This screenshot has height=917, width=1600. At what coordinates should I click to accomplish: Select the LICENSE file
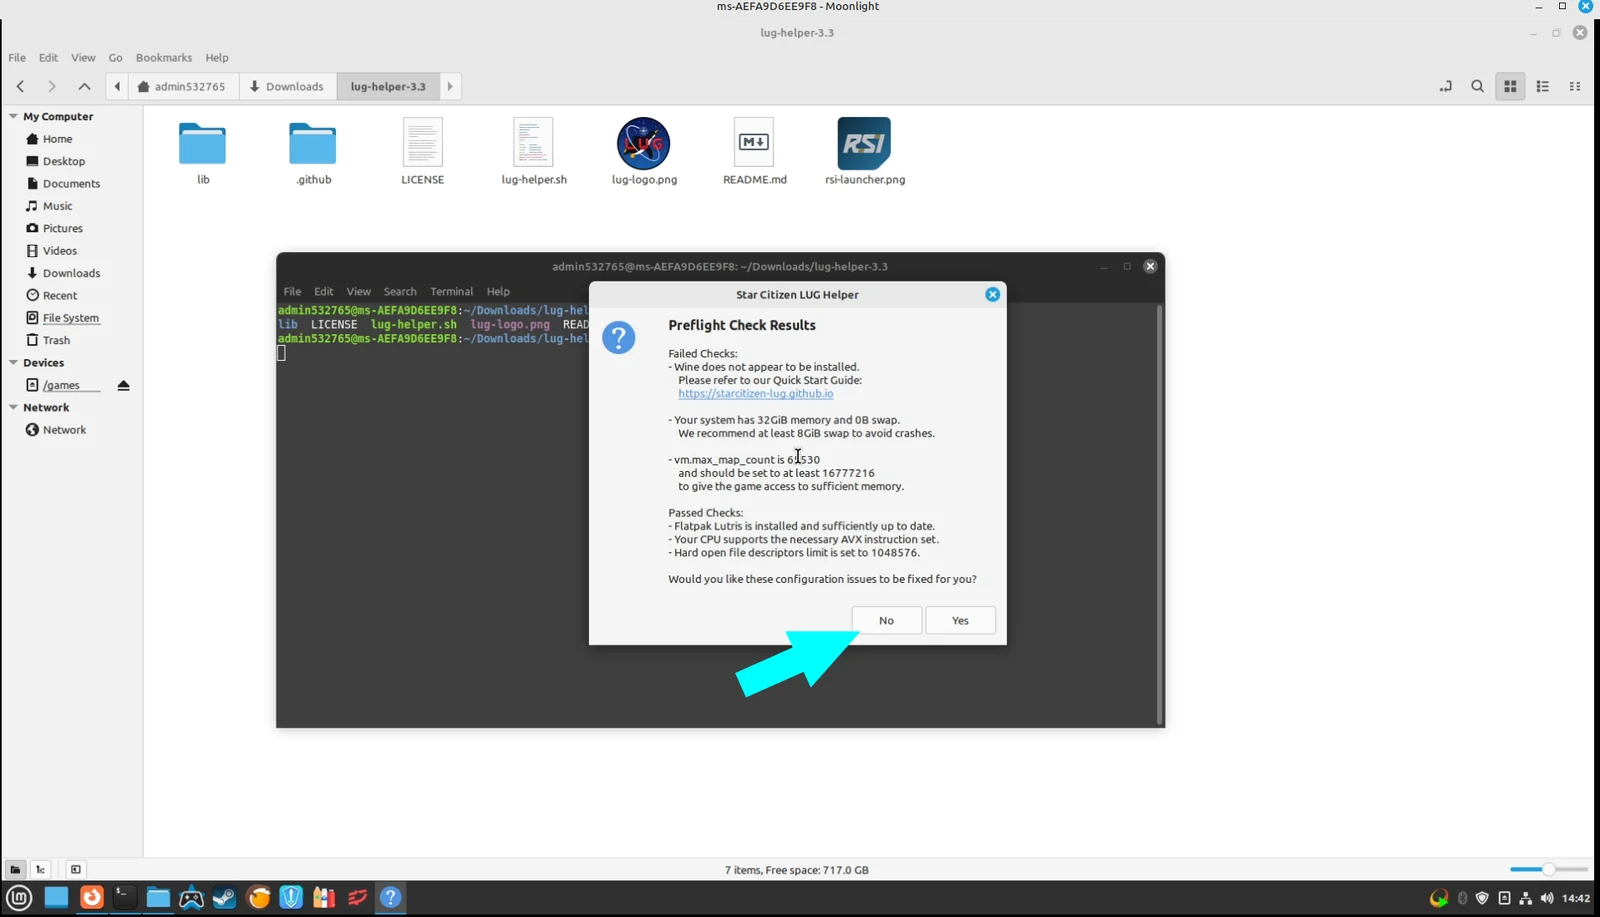[423, 152]
